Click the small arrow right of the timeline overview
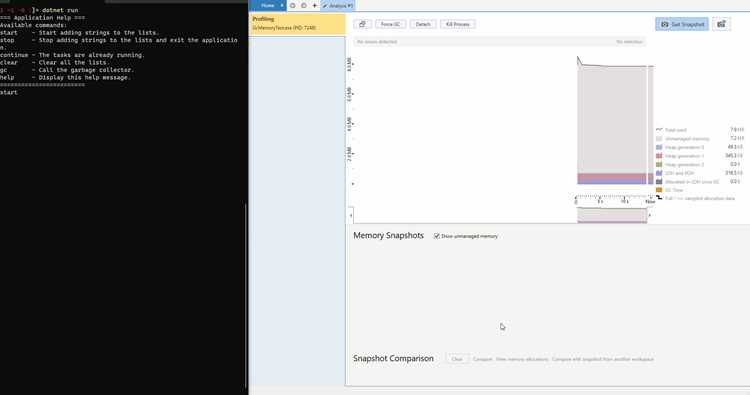 coord(650,215)
